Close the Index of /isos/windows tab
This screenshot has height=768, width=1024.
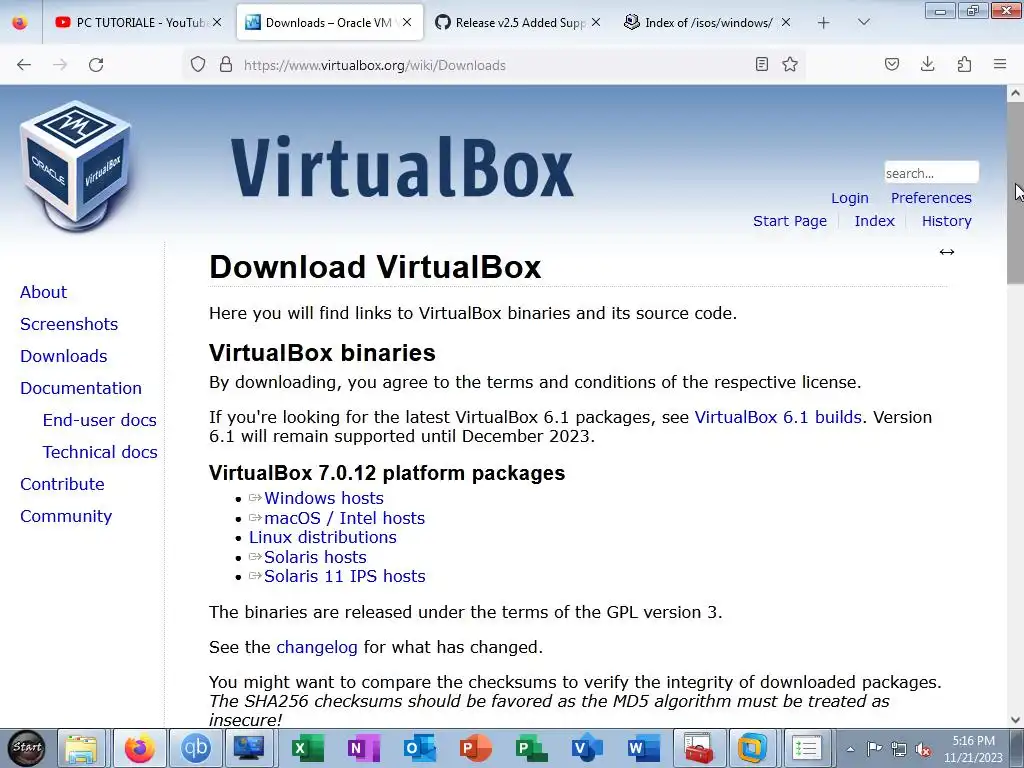tap(786, 22)
